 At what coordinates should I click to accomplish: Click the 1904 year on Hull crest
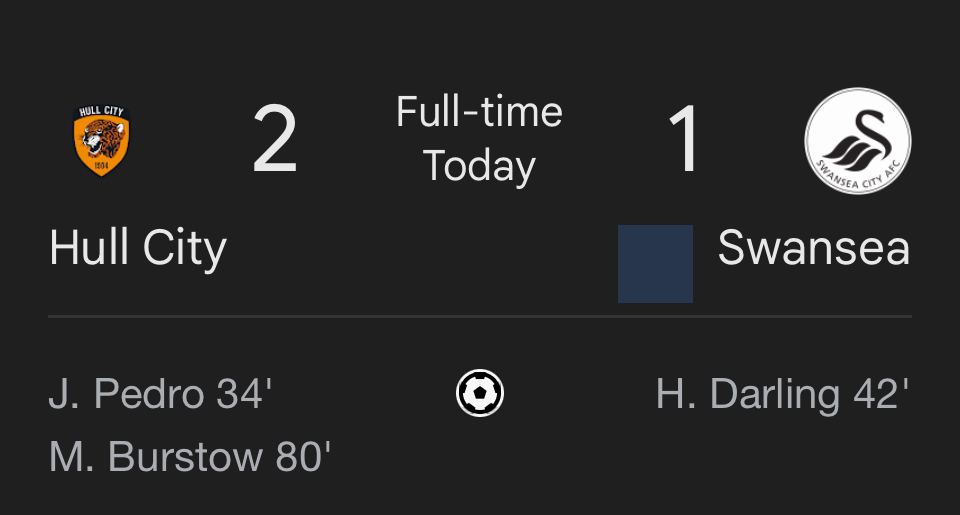[102, 165]
